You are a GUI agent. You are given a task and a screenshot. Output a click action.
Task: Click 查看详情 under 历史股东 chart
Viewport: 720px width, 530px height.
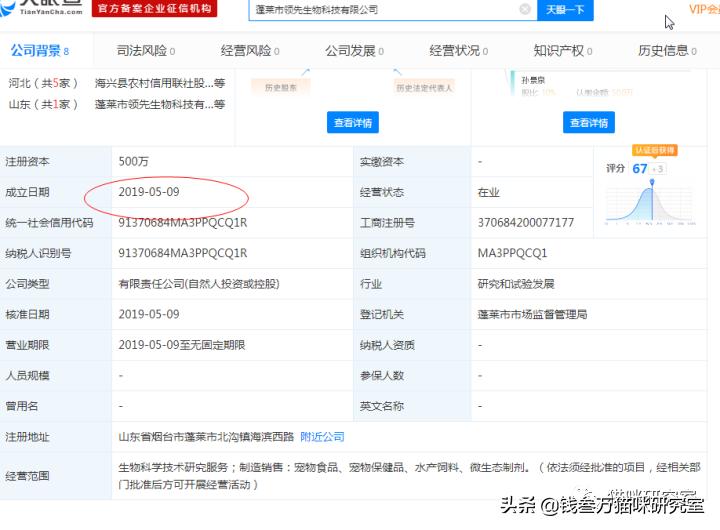click(x=353, y=122)
